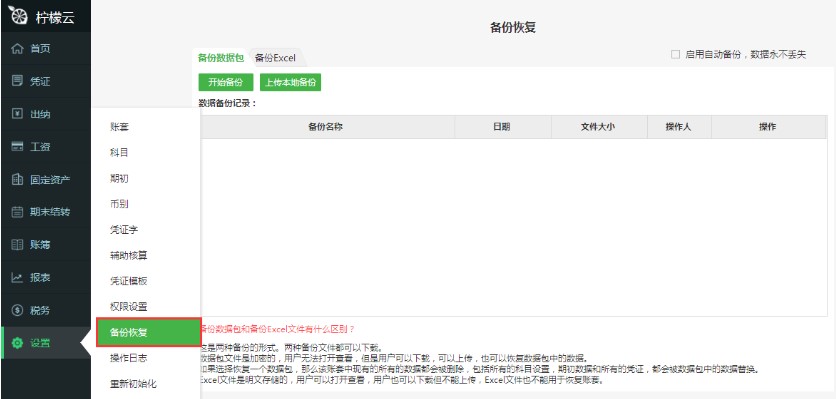Click the 税务 coin icon in sidebar
Viewport: 836px width, 399px height.
click(17, 310)
